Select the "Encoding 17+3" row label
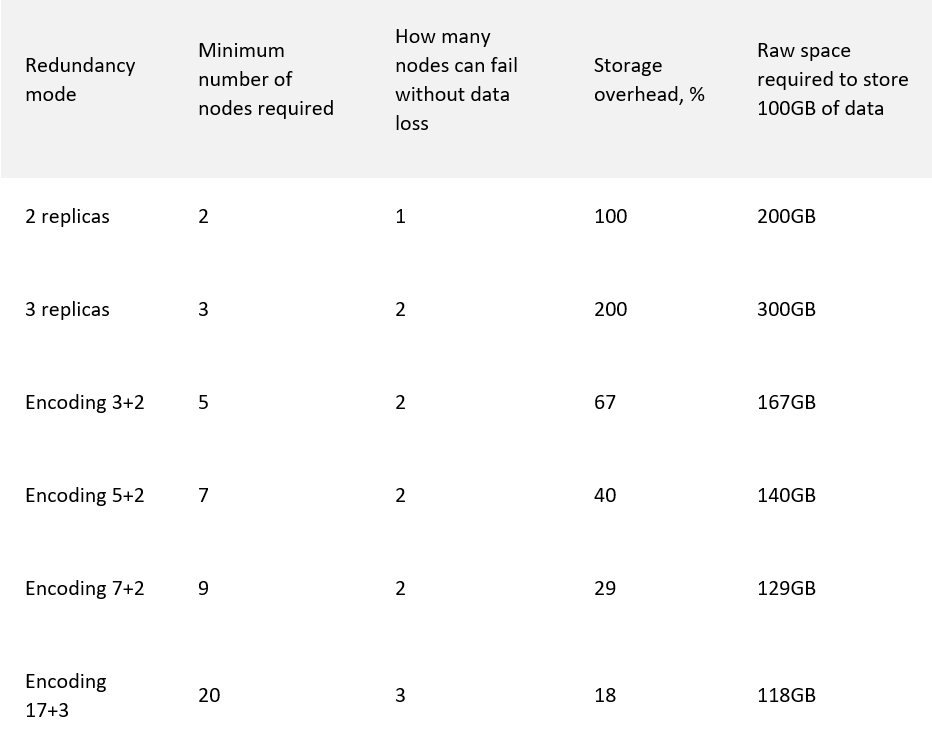 (x=66, y=696)
